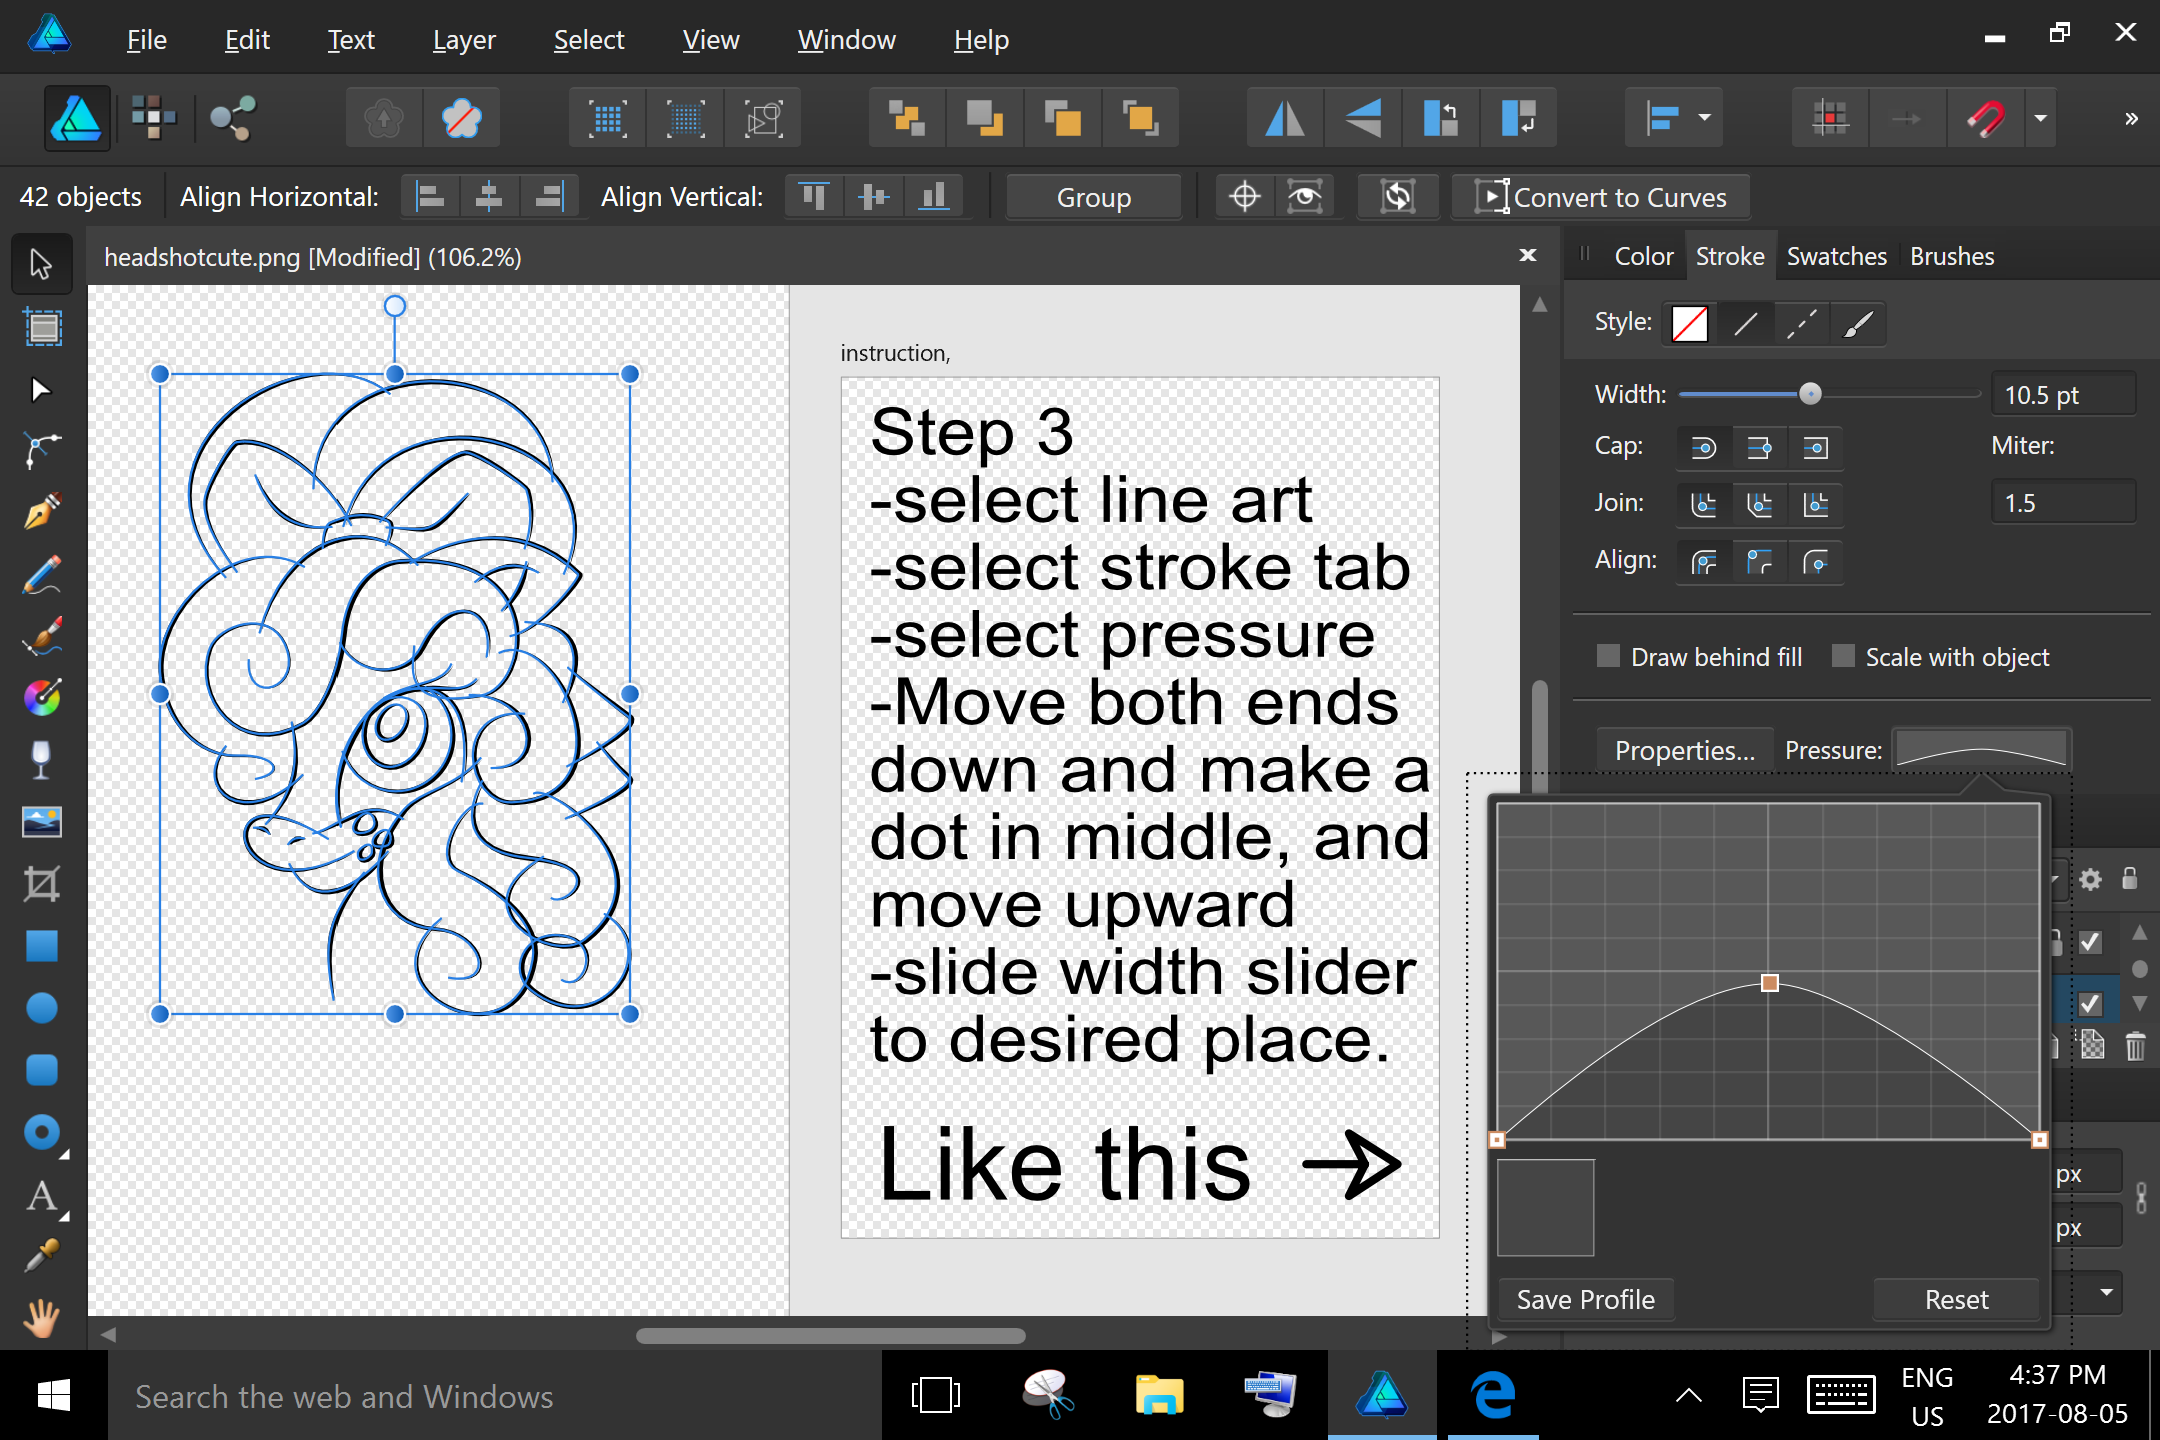This screenshot has height=1440, width=2160.
Task: Click the 10.5 pt width input field
Action: [x=2063, y=393]
